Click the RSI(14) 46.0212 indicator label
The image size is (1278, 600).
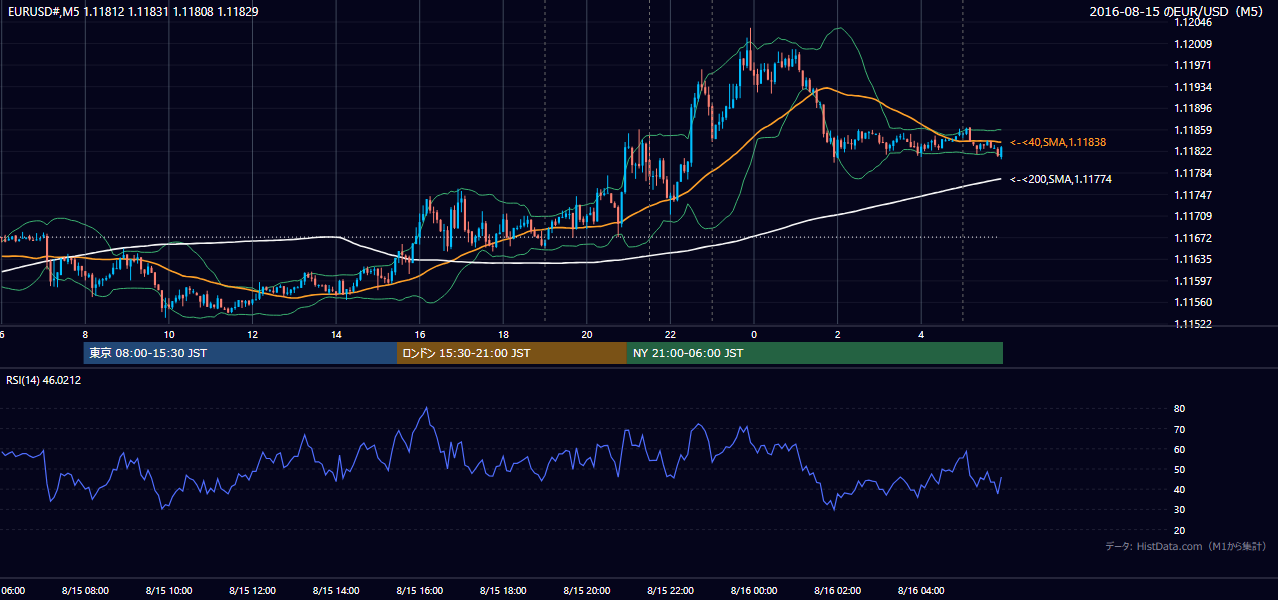(44, 380)
